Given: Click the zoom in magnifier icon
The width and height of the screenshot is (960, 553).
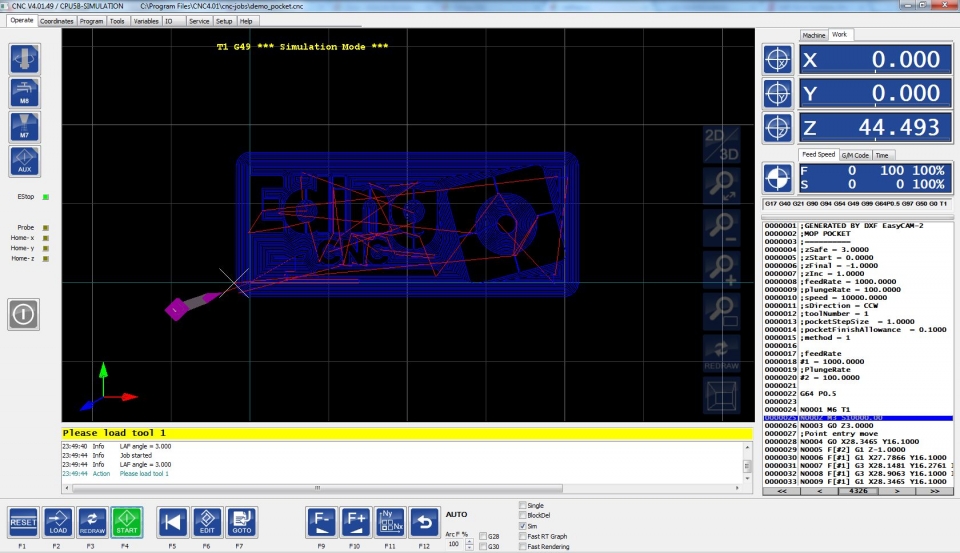Looking at the screenshot, I should (721, 269).
